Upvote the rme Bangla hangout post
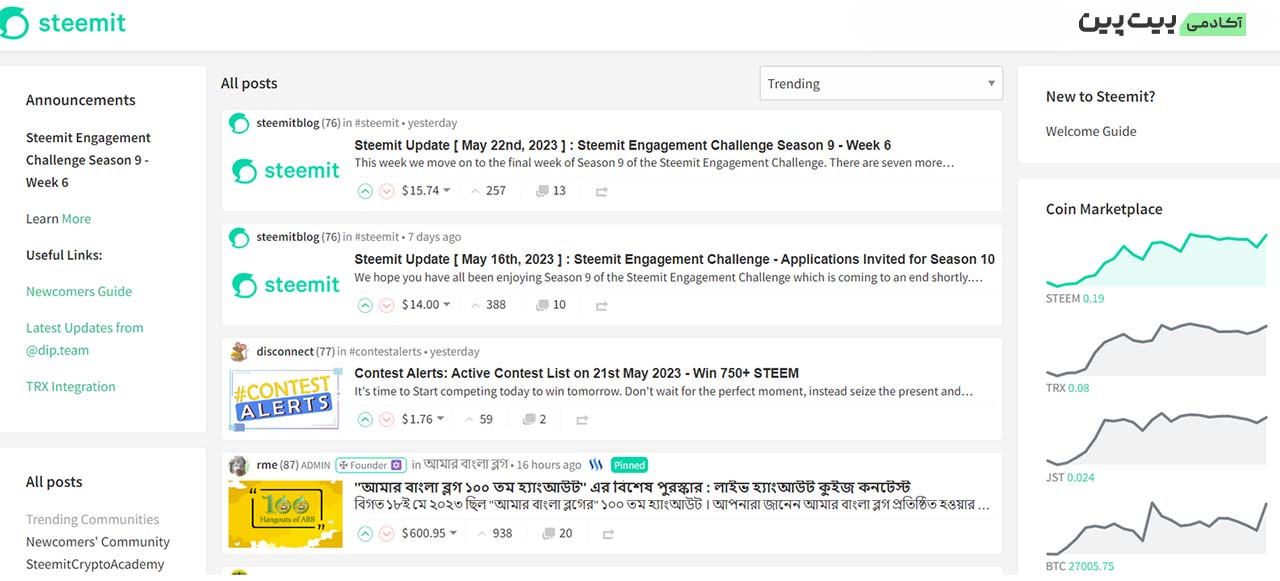This screenshot has width=1280, height=581. tap(365, 534)
